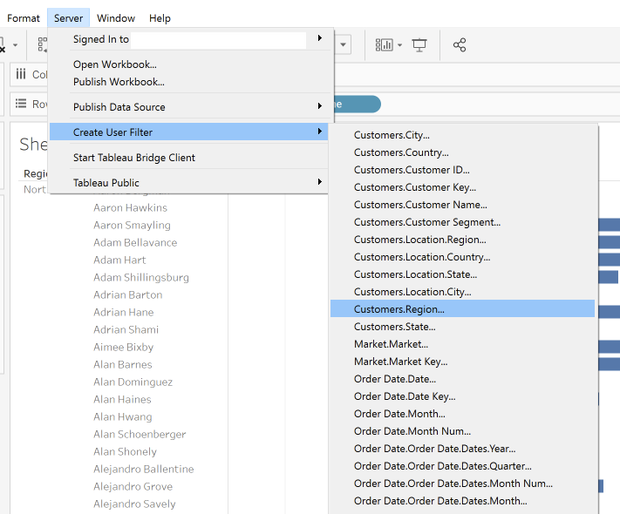
Task: Select Customers.Region... user filter option
Action: (x=399, y=309)
